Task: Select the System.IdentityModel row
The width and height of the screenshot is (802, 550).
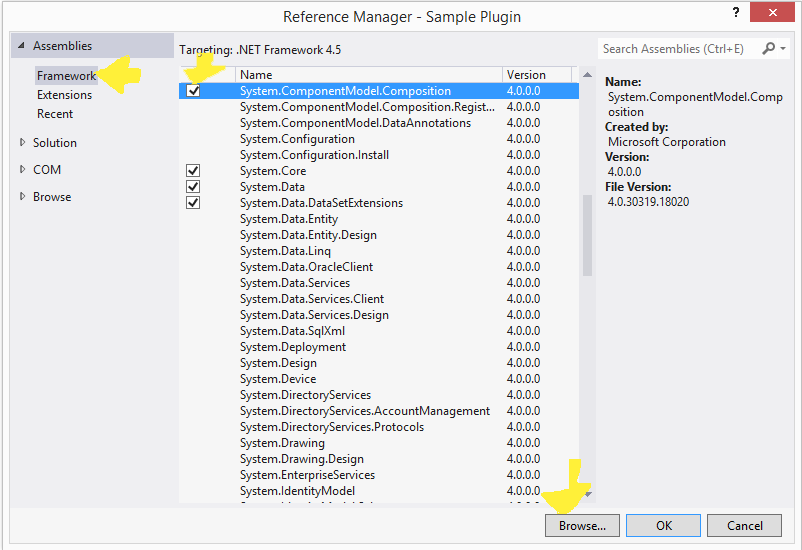Action: click(379, 491)
